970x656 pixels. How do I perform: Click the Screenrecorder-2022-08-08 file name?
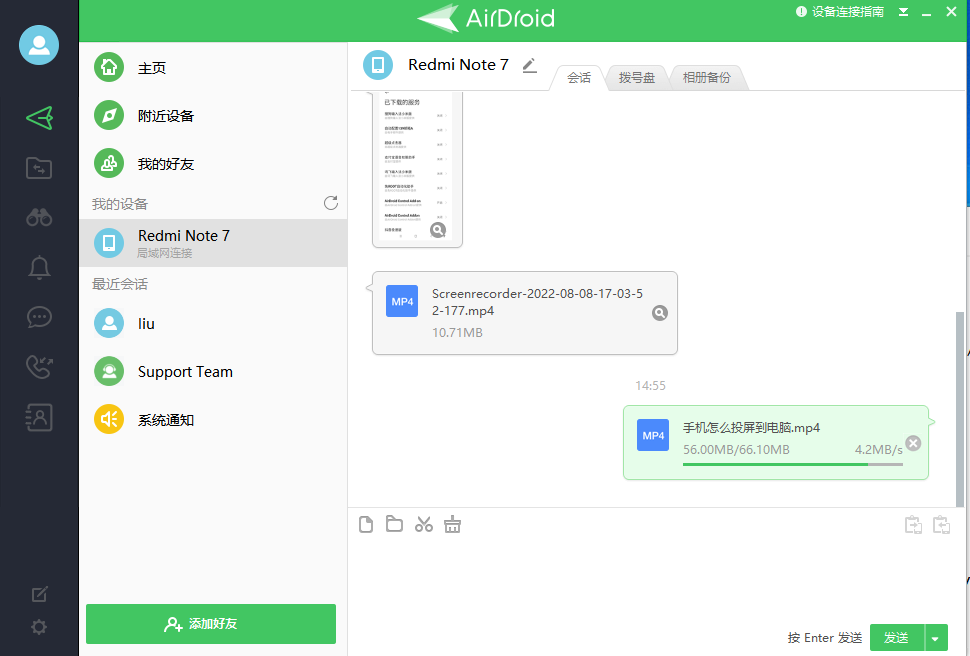point(537,302)
